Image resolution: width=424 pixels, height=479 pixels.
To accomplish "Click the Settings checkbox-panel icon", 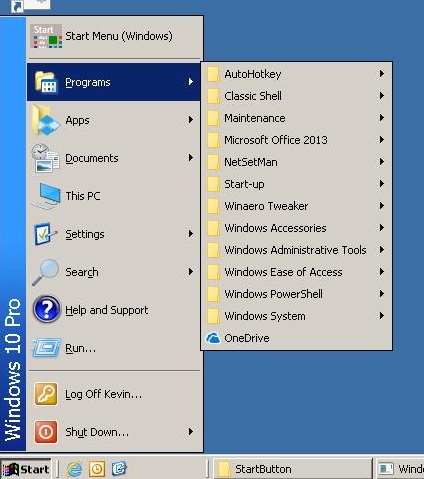I will click(x=46, y=234).
